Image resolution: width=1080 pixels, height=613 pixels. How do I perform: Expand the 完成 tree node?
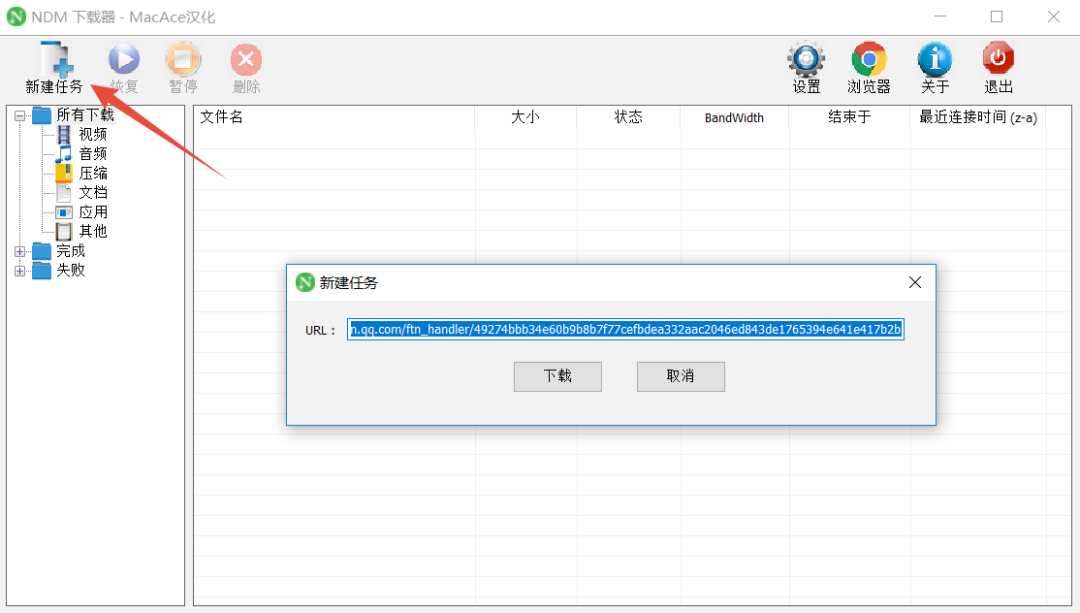pyautogui.click(x=20, y=251)
